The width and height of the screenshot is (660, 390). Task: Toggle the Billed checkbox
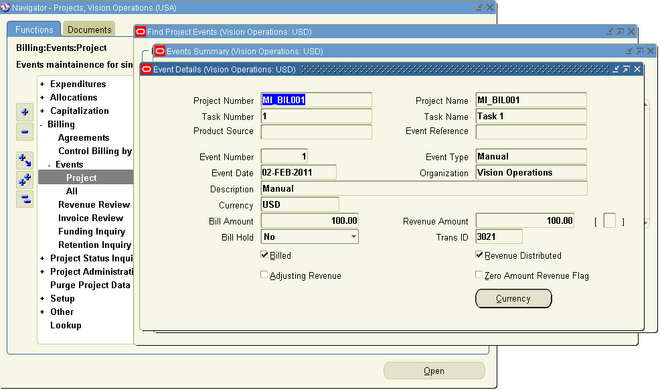click(264, 255)
